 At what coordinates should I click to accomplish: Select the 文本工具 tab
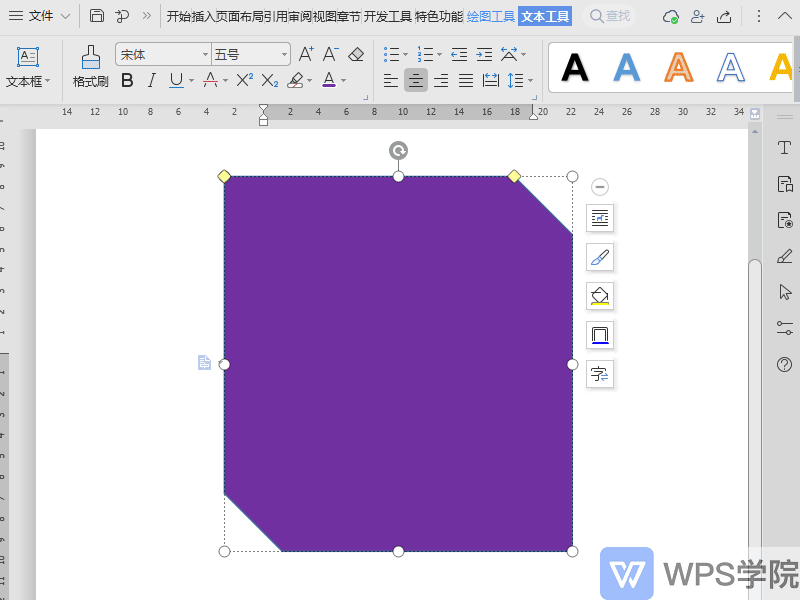click(x=545, y=17)
